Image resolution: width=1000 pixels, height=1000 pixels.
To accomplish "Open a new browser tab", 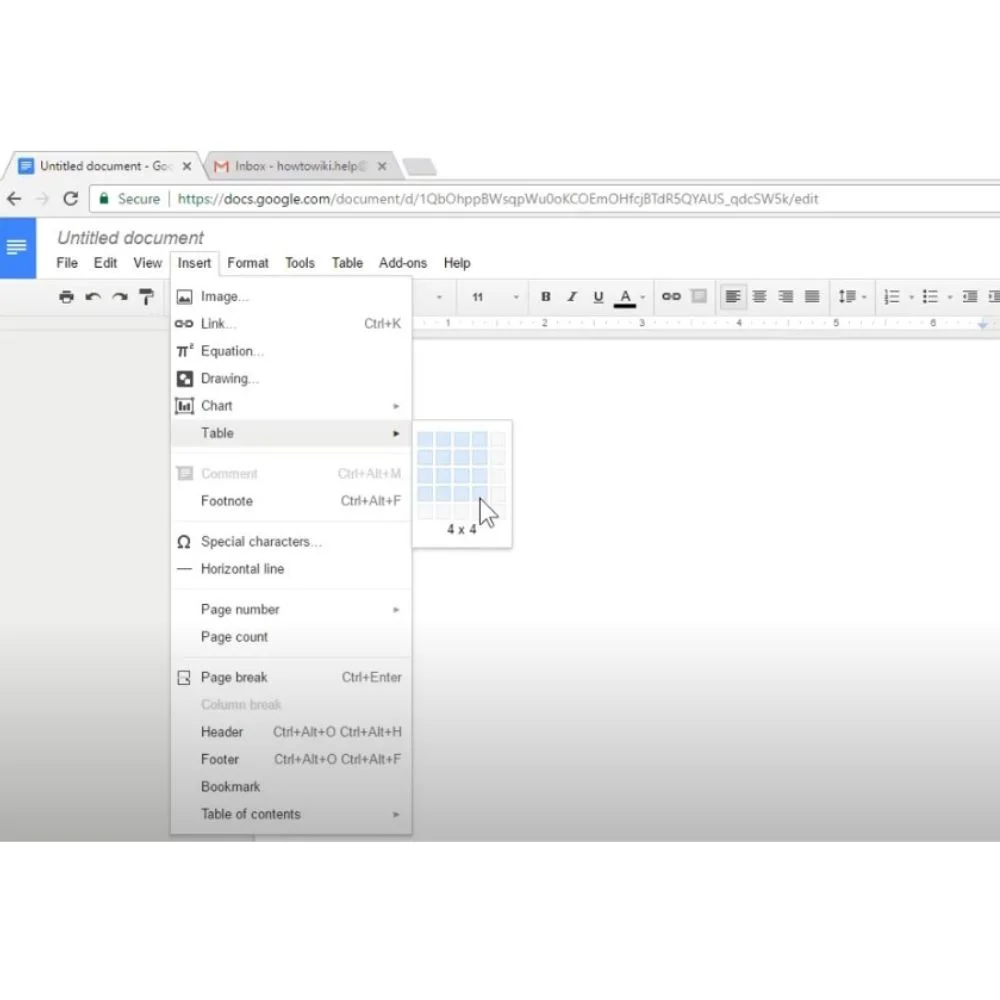I will pyautogui.click(x=420, y=167).
